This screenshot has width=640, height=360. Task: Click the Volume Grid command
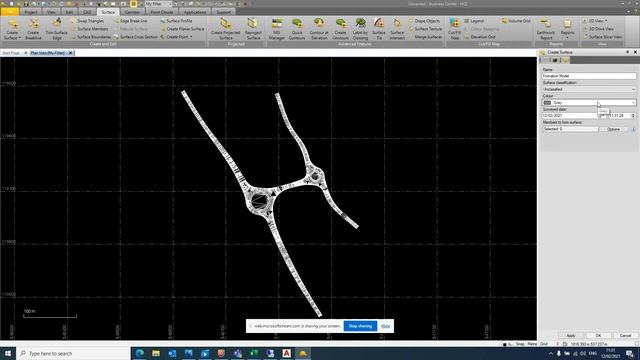coord(516,21)
